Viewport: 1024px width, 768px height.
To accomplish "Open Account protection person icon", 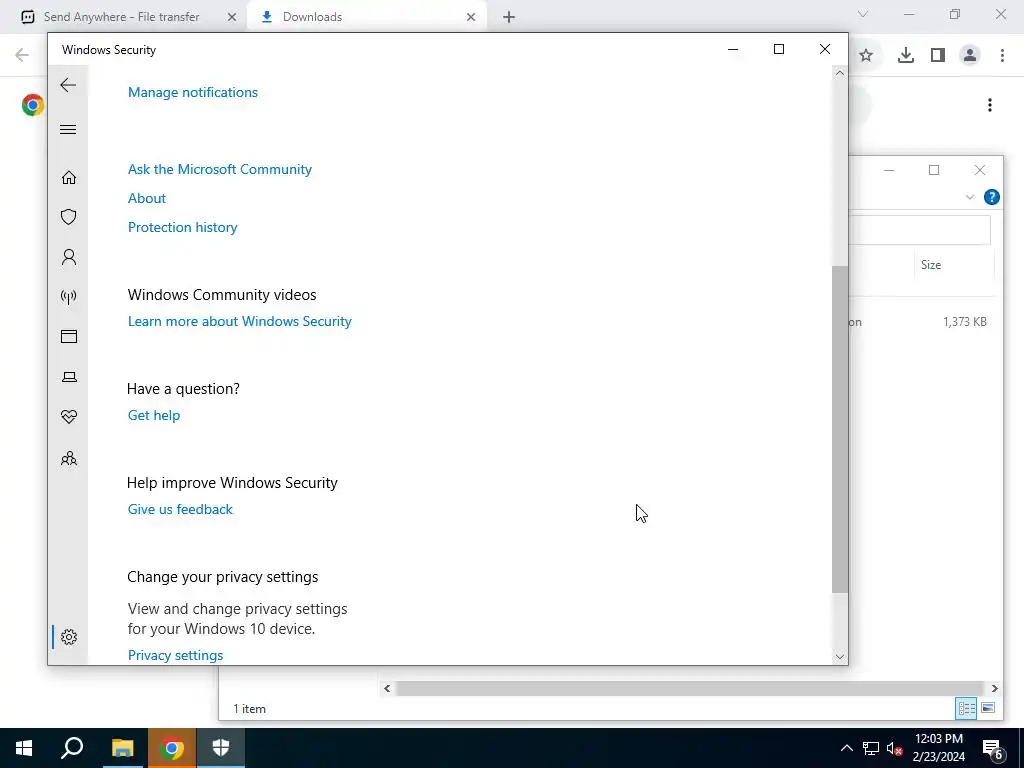I will 69,257.
